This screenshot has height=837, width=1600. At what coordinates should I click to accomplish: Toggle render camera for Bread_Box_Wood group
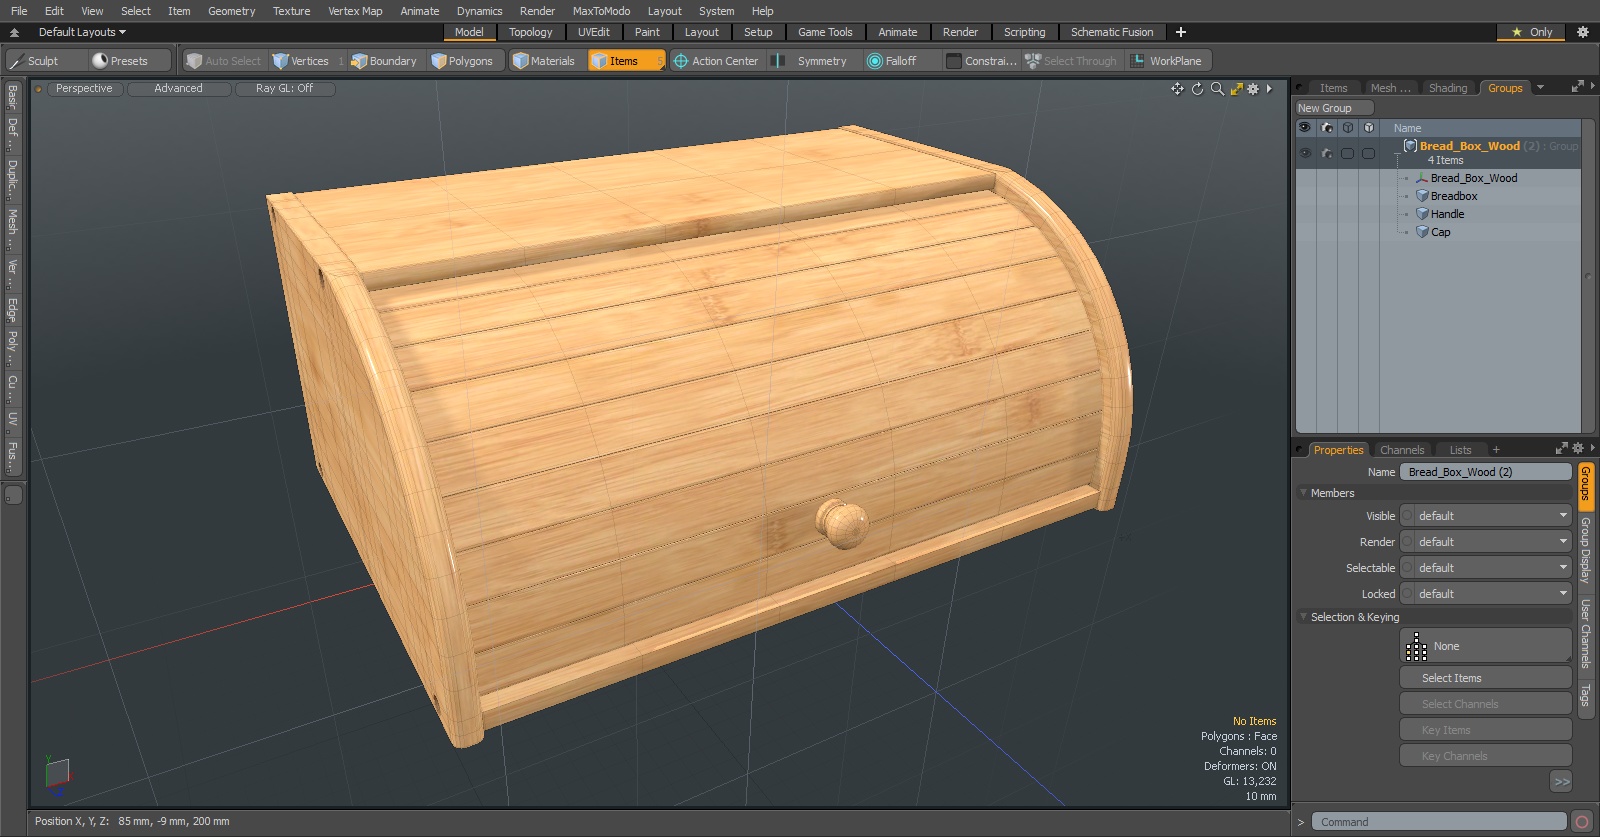1327,153
